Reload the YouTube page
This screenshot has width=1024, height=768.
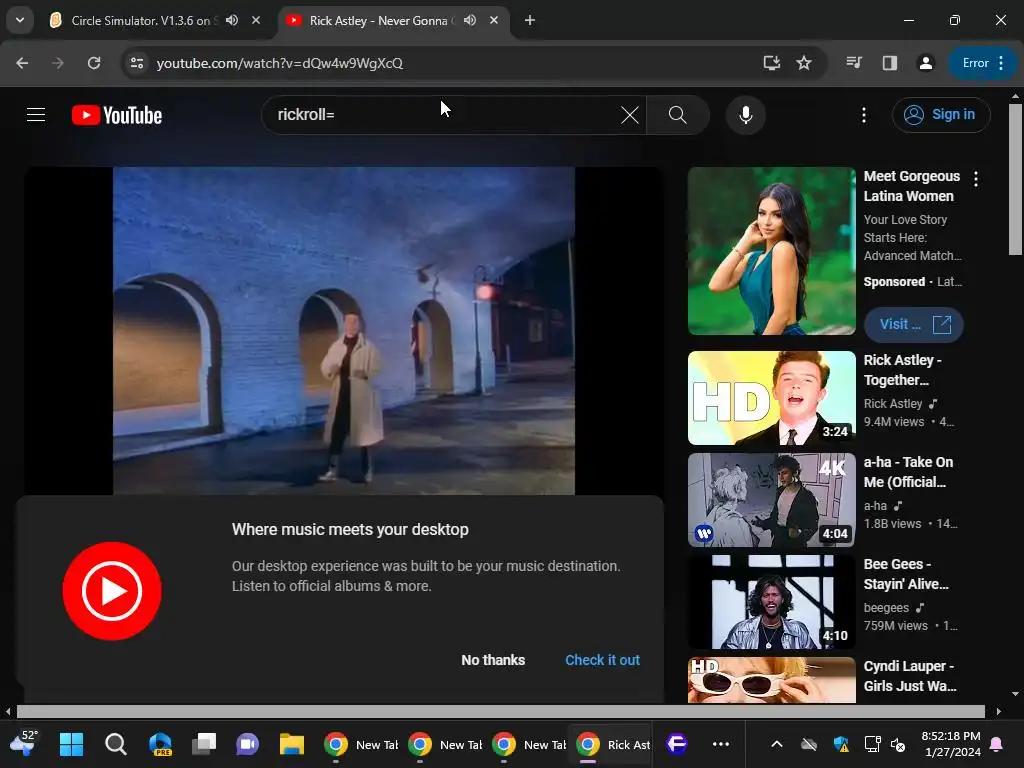click(x=94, y=63)
